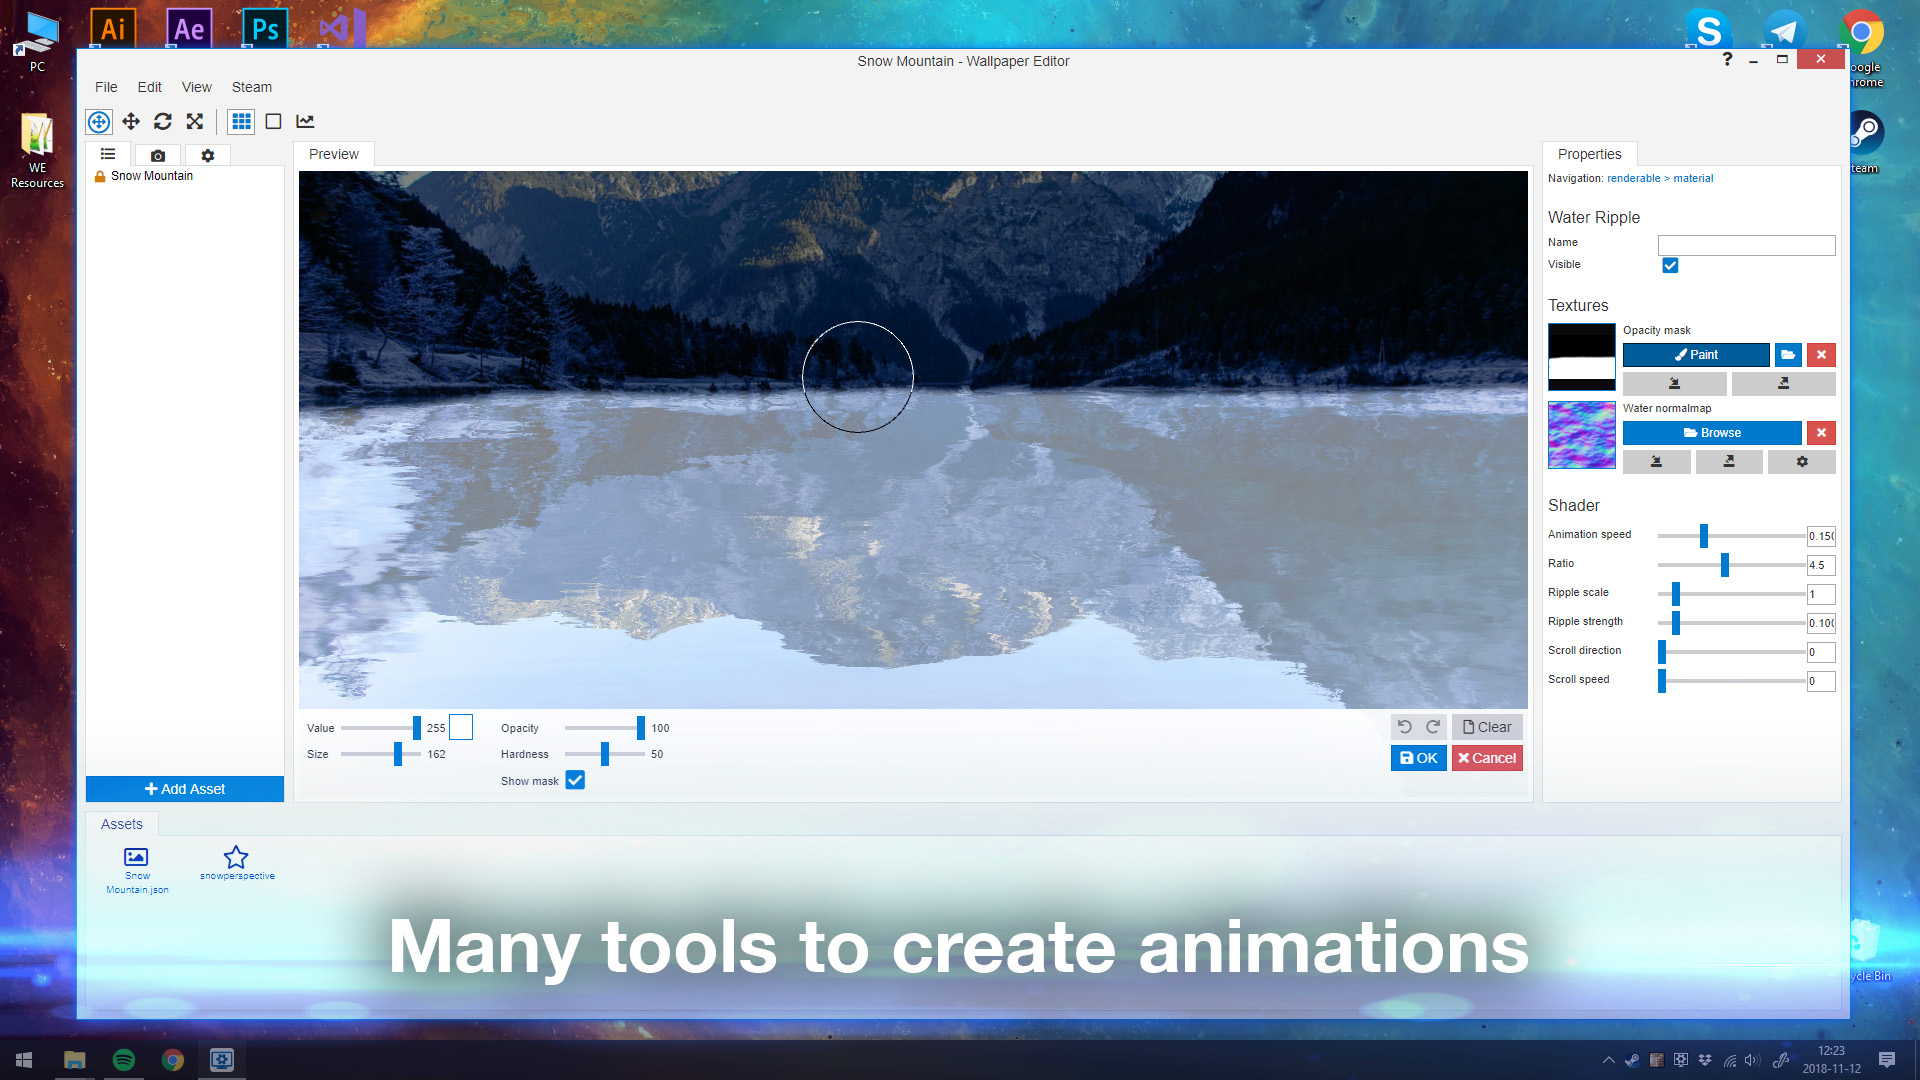Expand Assets panel section
This screenshot has width=1920, height=1080.
123,823
